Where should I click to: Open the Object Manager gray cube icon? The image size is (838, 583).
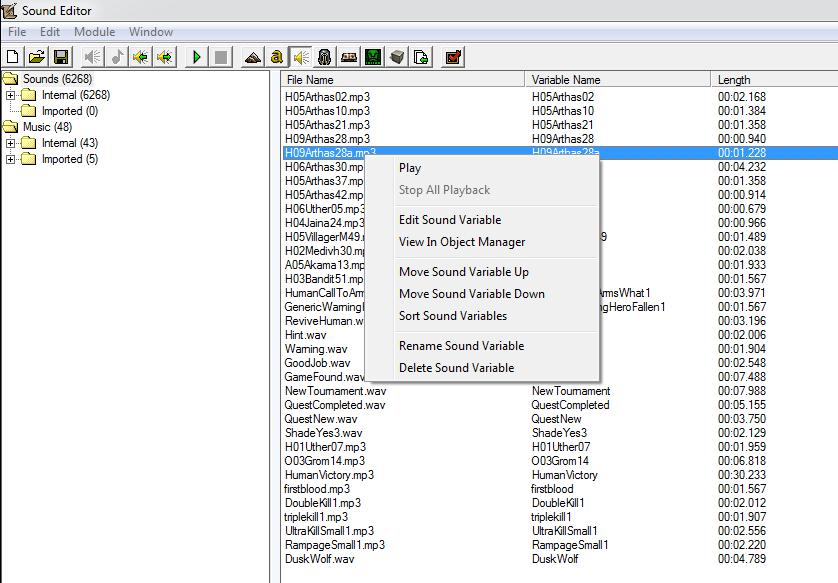(x=397, y=57)
